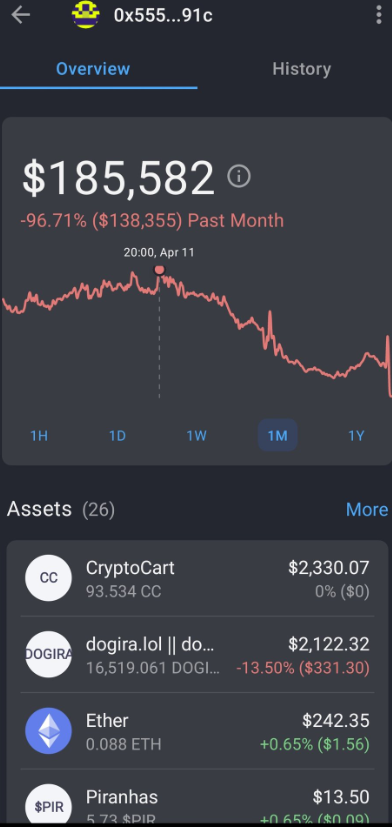The image size is (392, 827).
Task: Open the dogira.lol asset row
Action: coord(197,655)
